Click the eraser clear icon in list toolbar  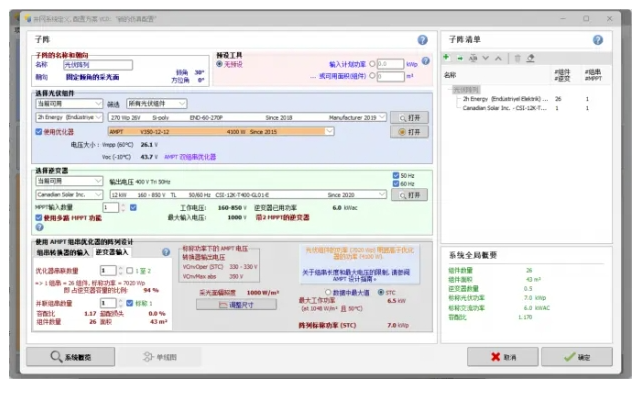(531, 58)
